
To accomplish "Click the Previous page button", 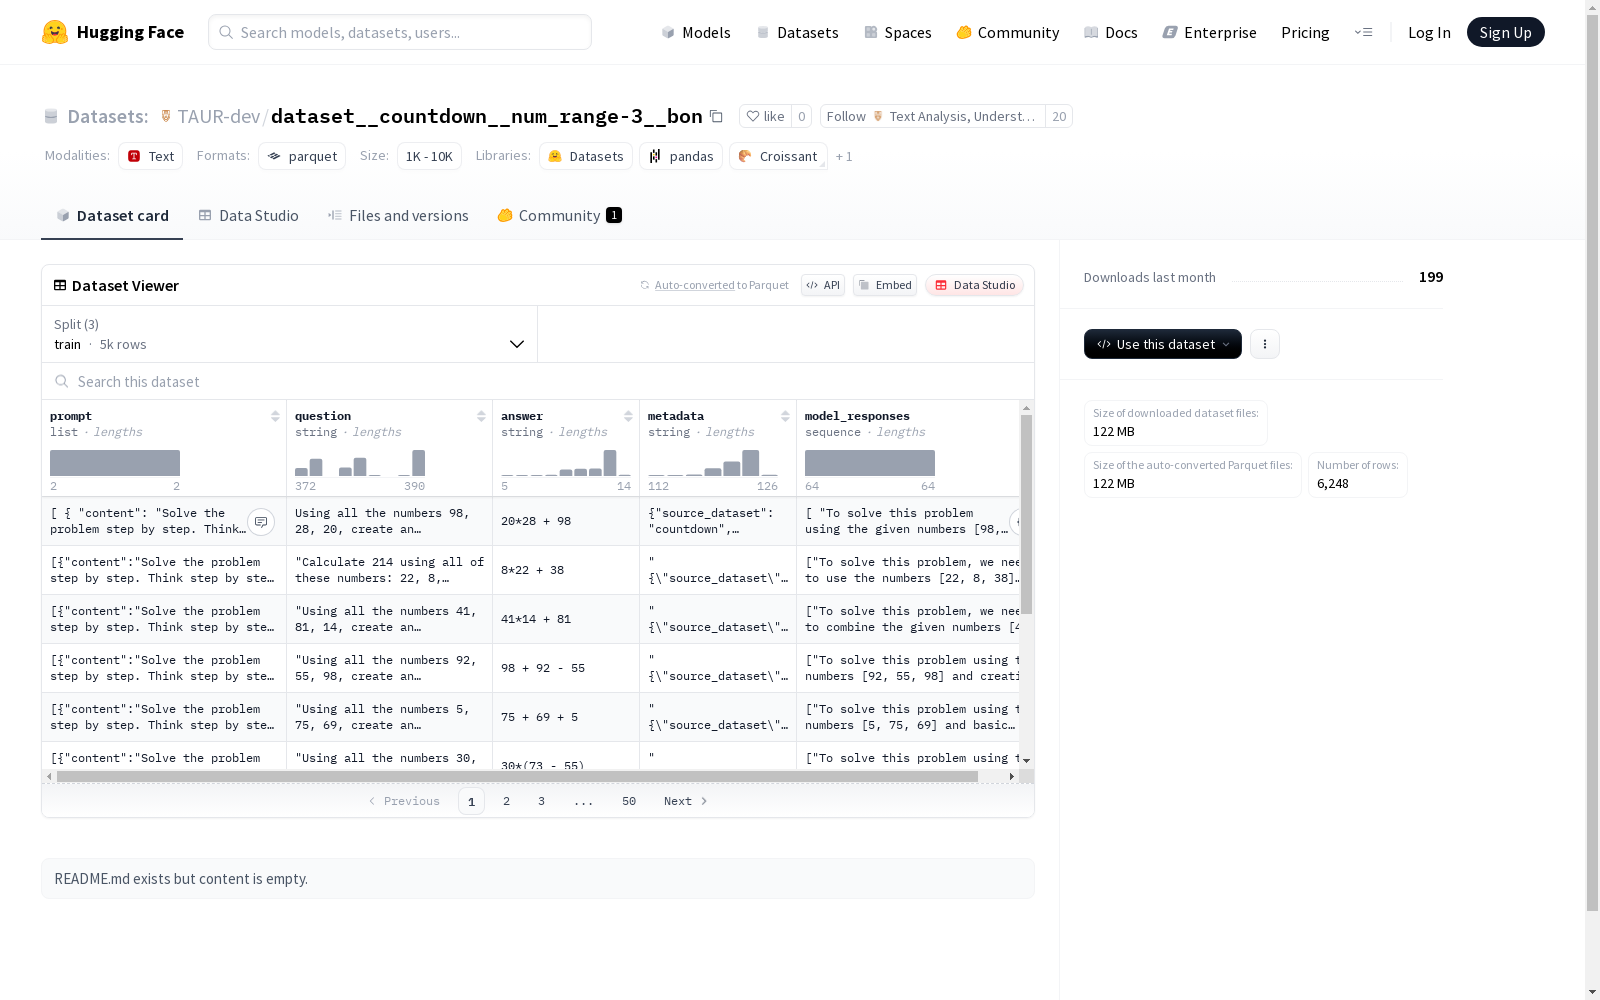I will [404, 801].
